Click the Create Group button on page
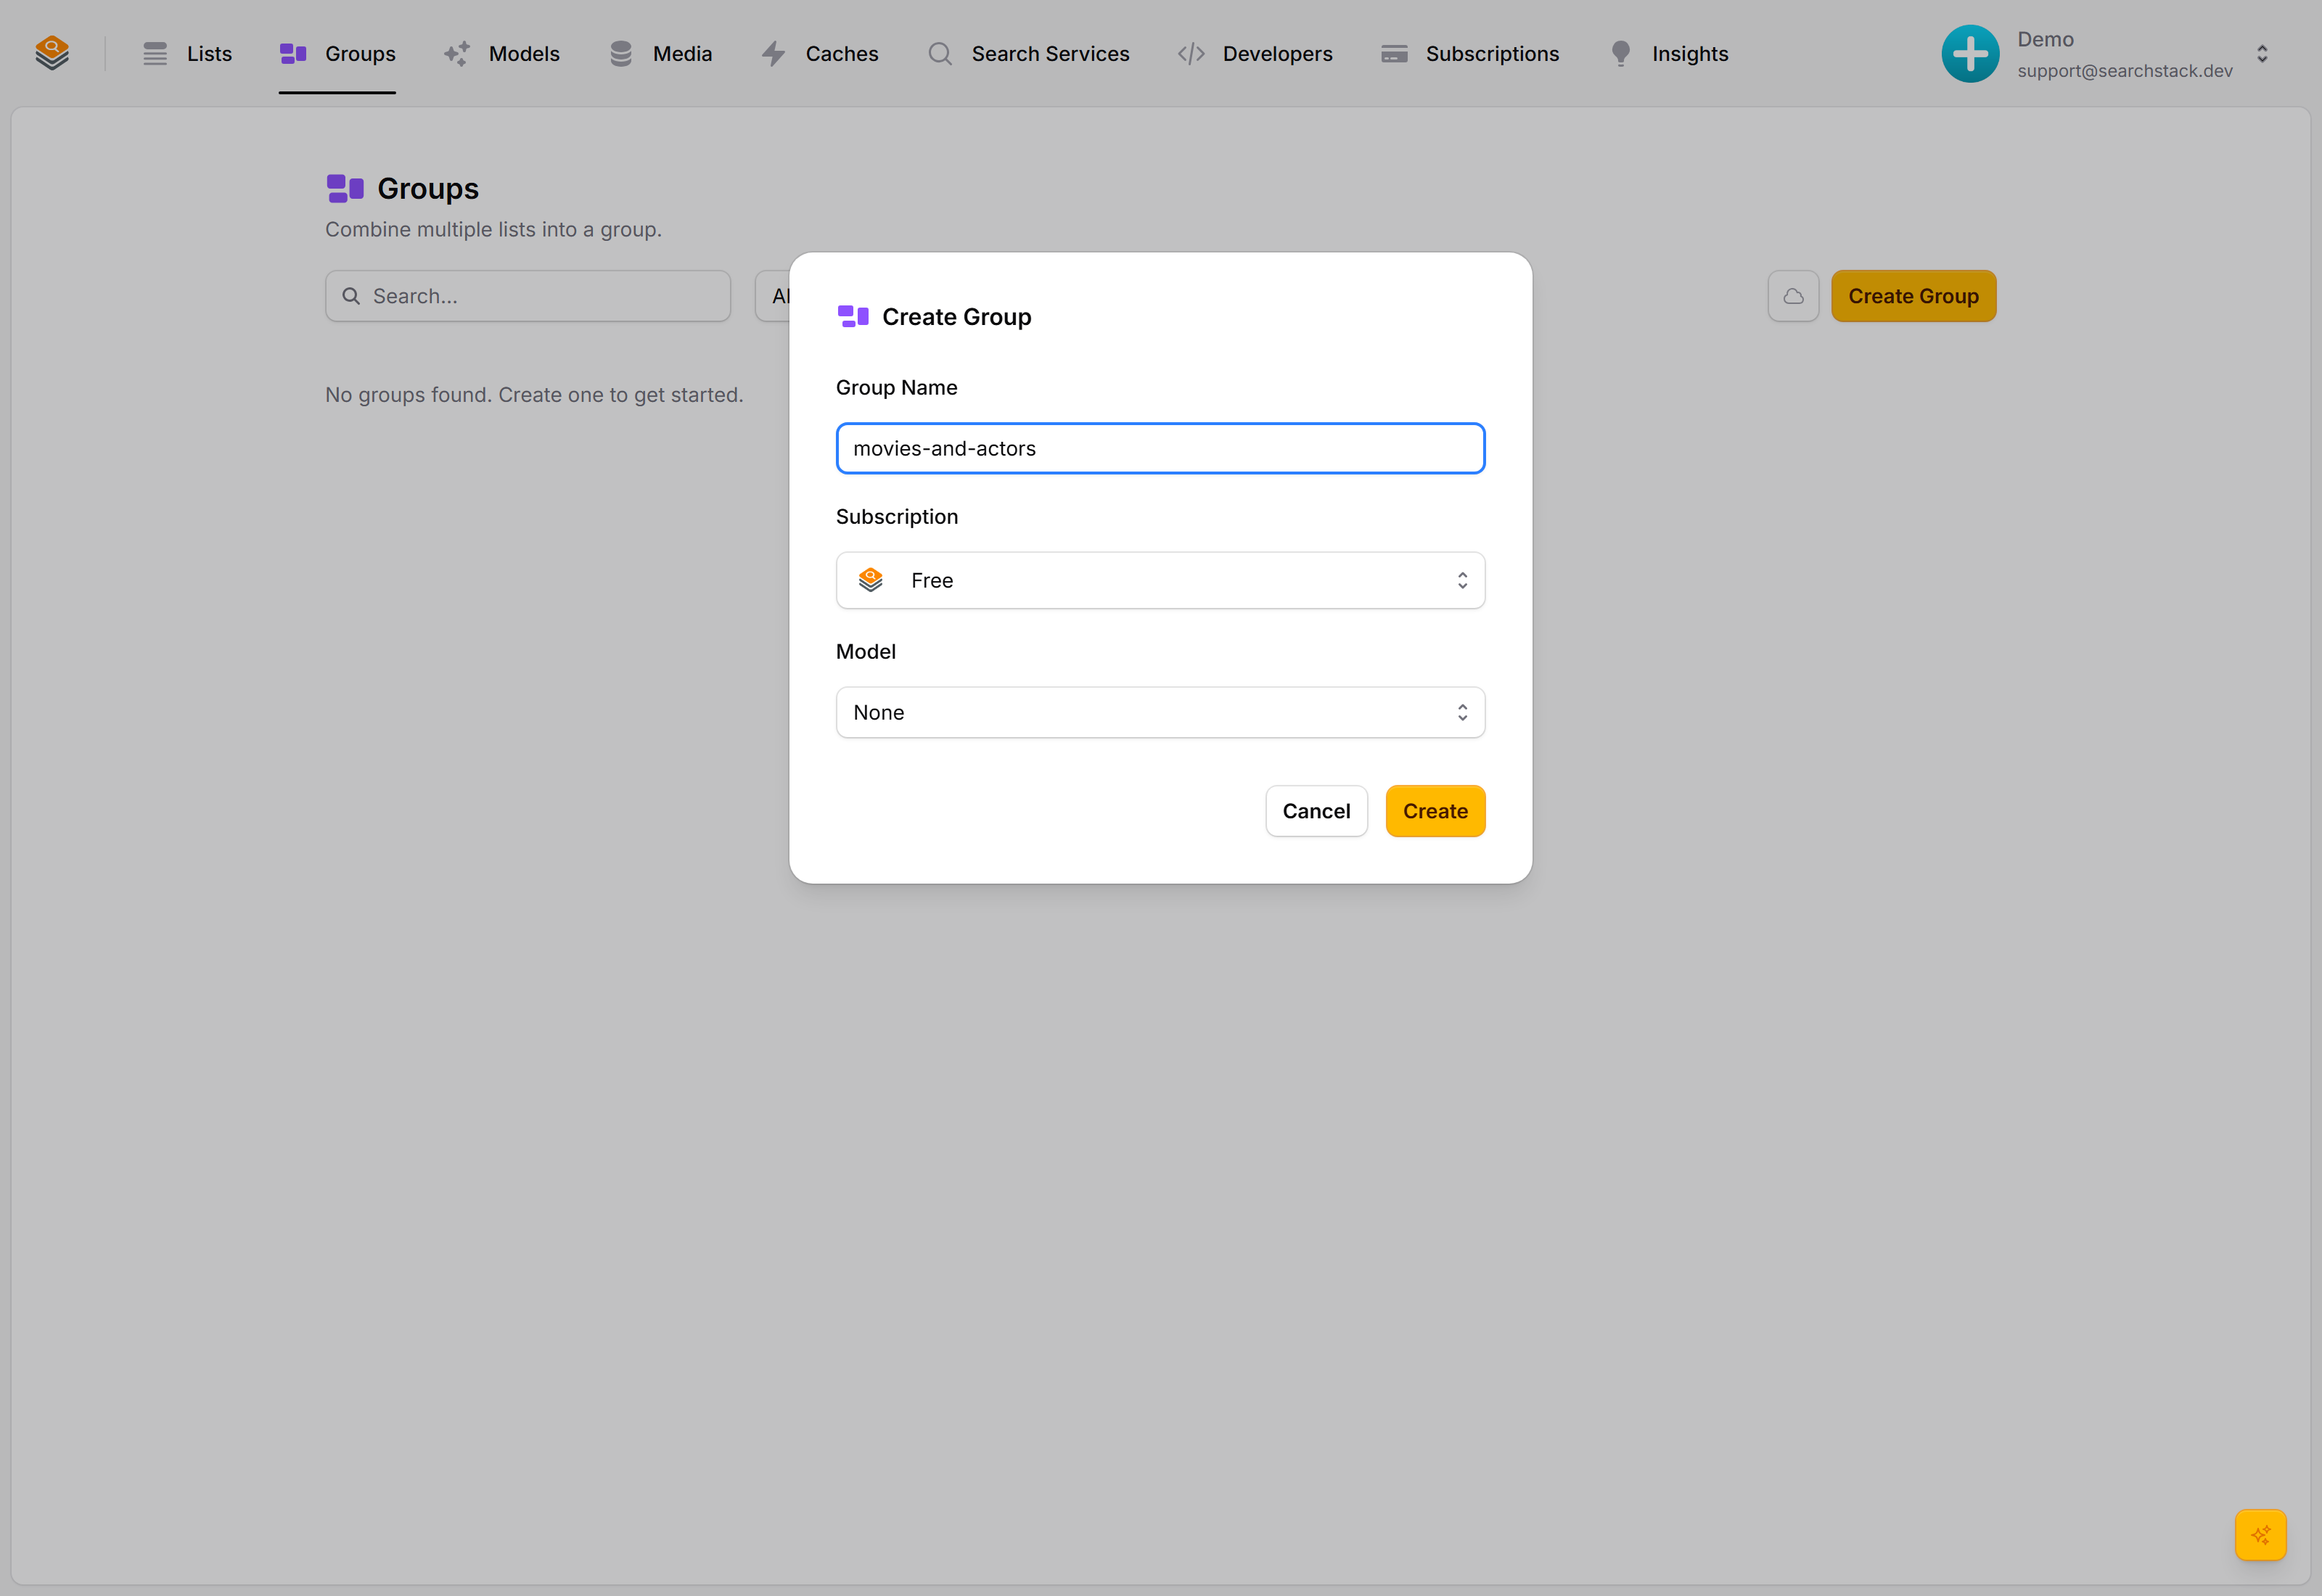 click(x=1913, y=296)
